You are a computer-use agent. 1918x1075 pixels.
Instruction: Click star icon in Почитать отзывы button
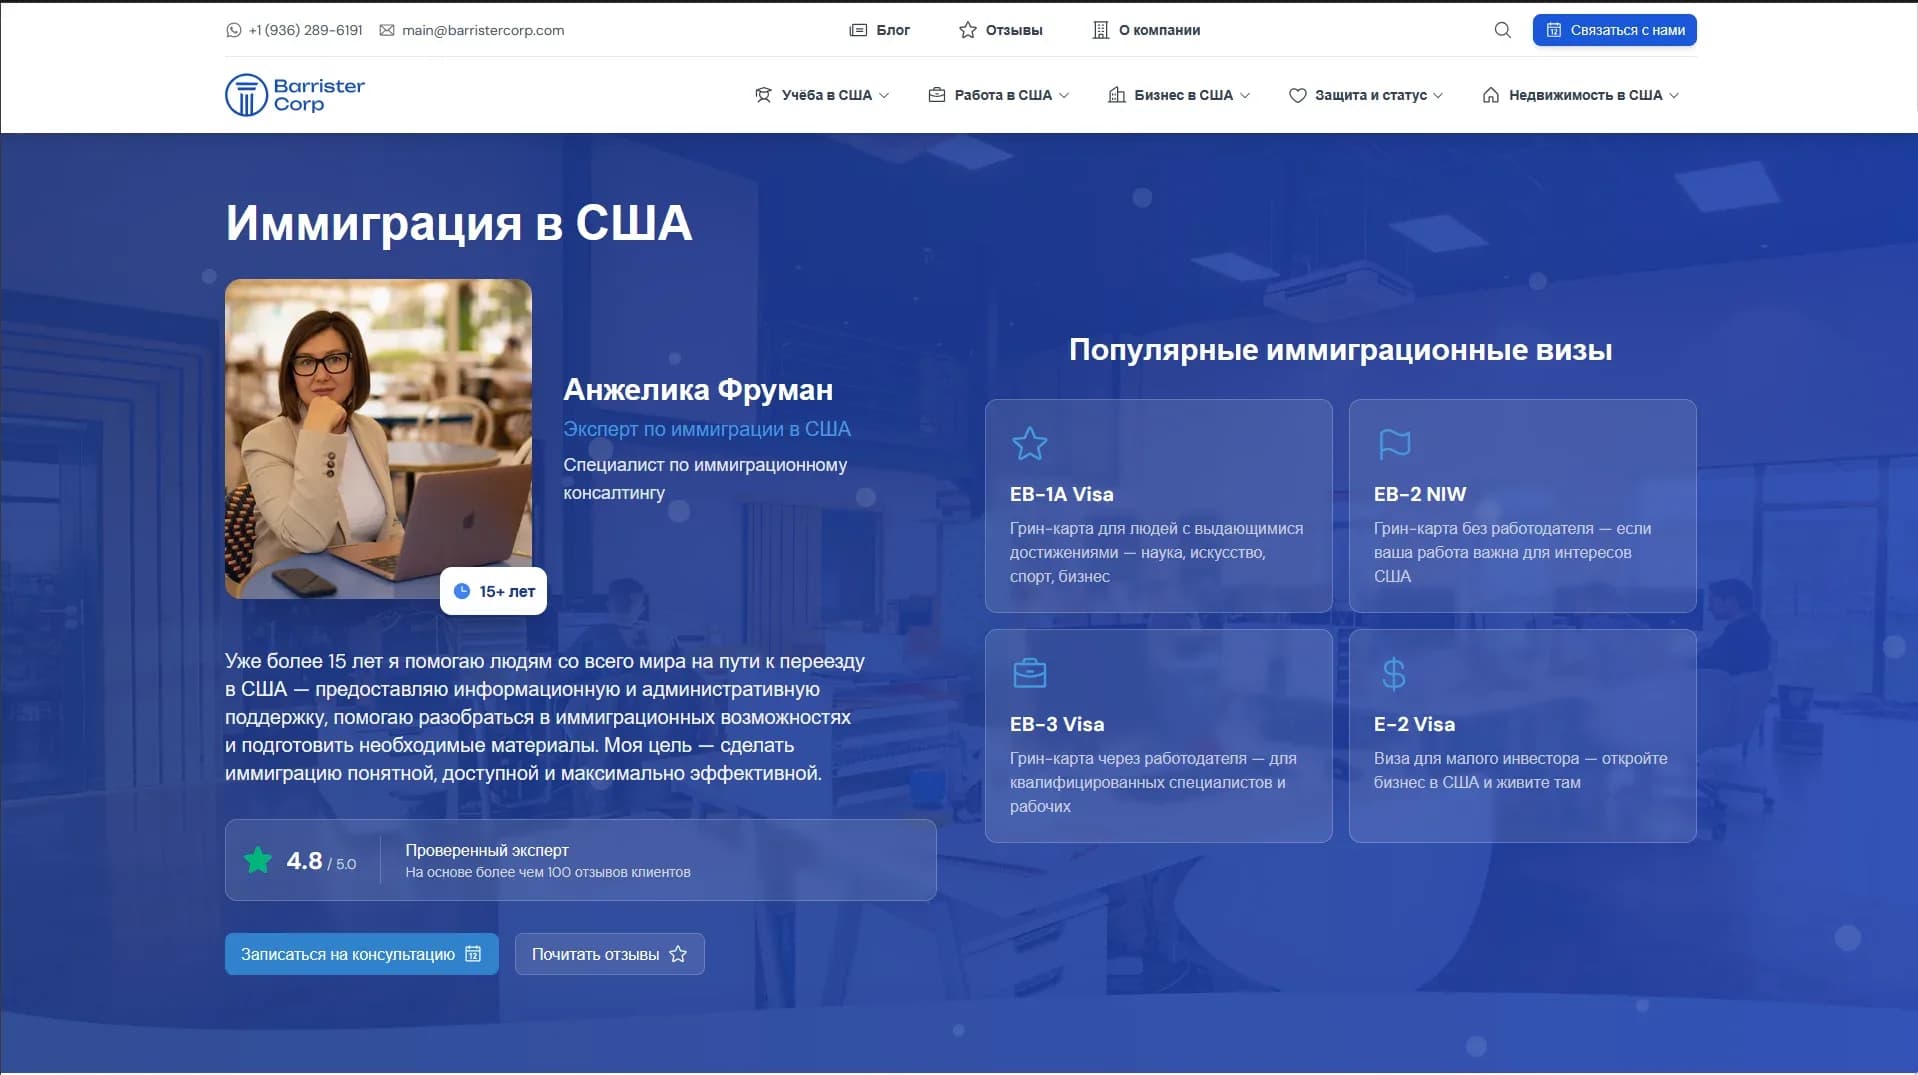tap(678, 954)
